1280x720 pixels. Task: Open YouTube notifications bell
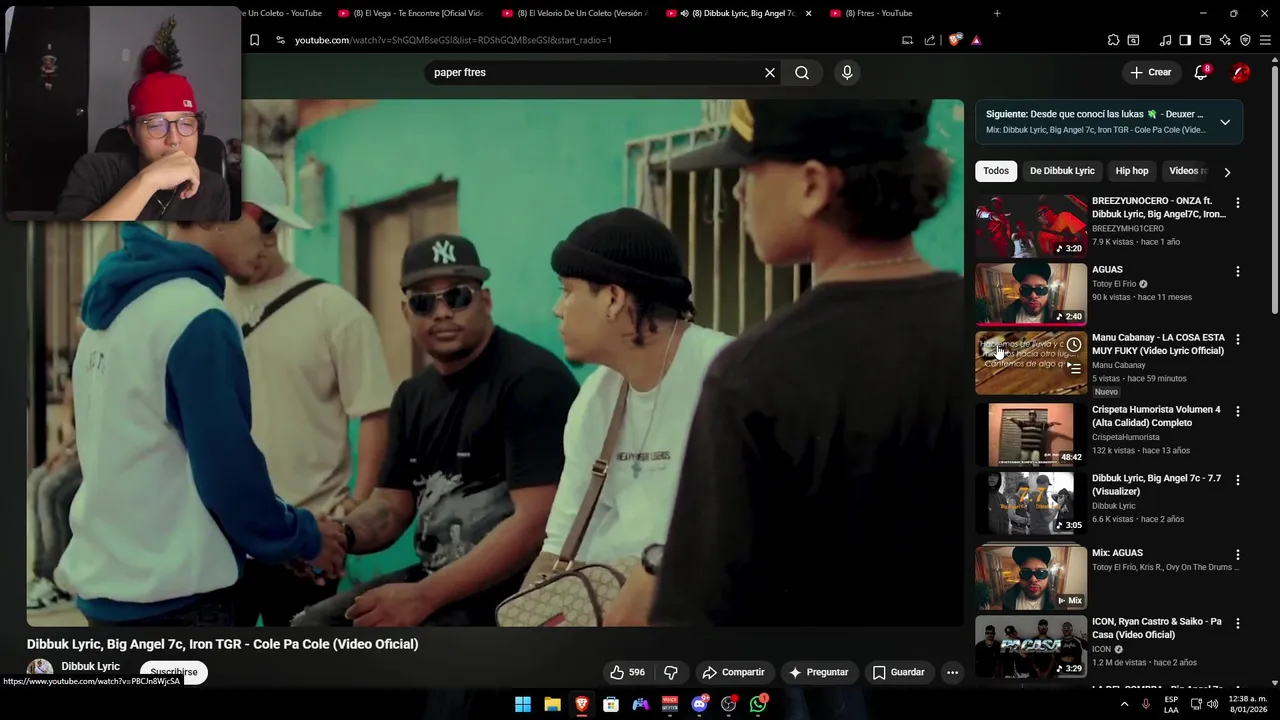click(x=1201, y=72)
